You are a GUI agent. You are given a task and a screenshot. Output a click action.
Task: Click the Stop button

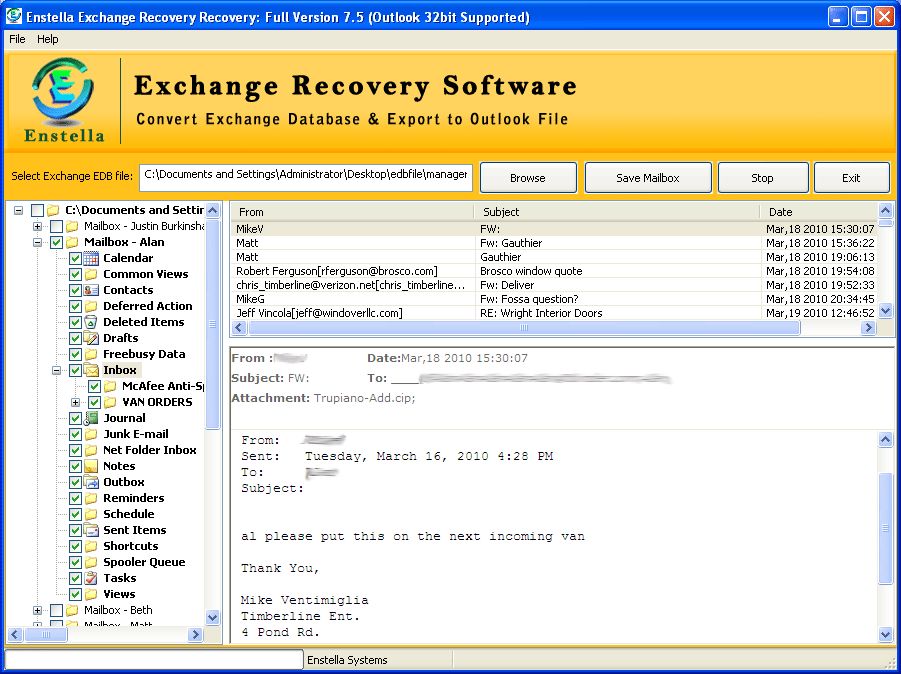pyautogui.click(x=763, y=178)
